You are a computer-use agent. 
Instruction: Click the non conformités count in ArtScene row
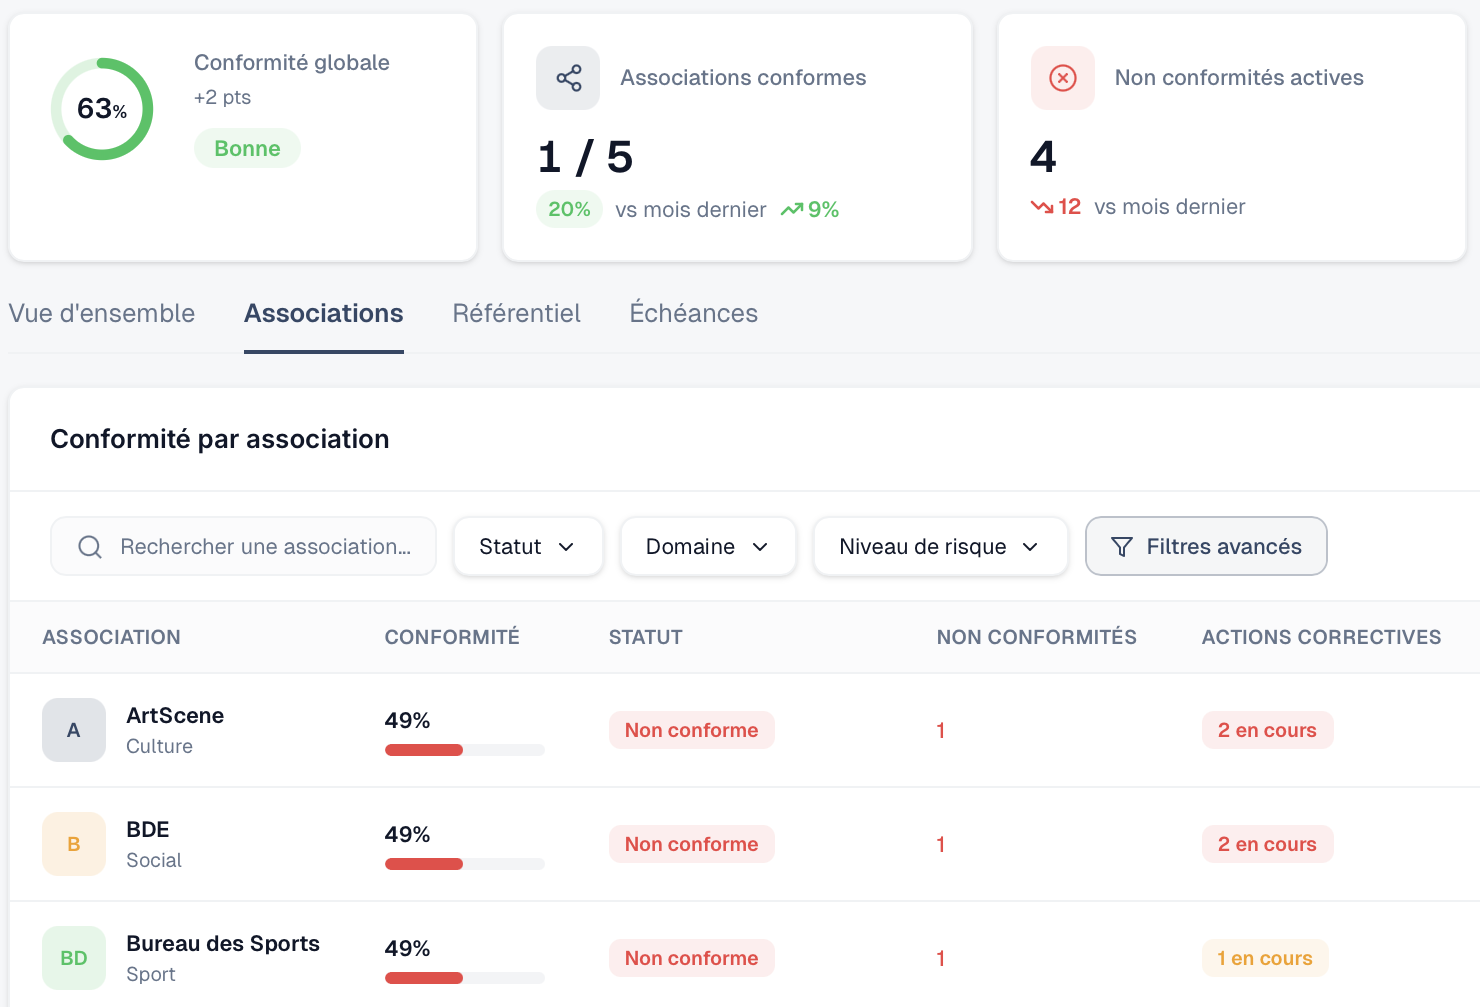click(x=941, y=730)
